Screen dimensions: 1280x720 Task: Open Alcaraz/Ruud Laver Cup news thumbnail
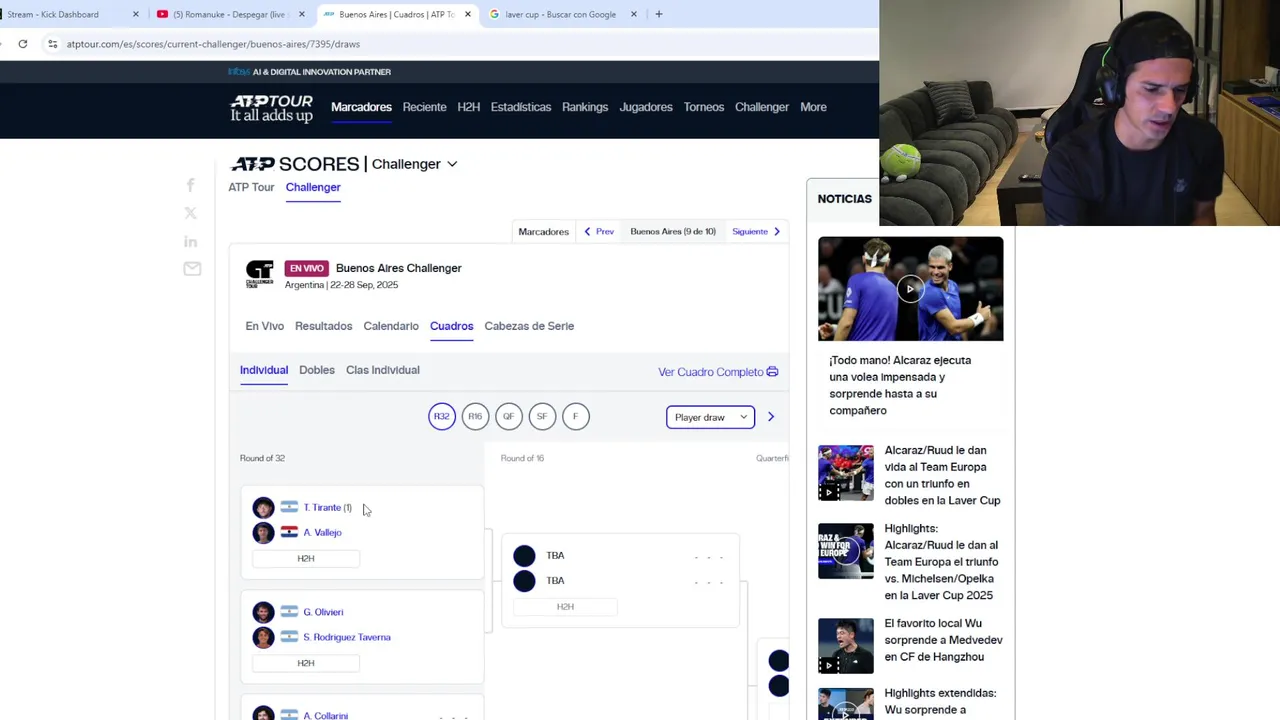[845, 472]
